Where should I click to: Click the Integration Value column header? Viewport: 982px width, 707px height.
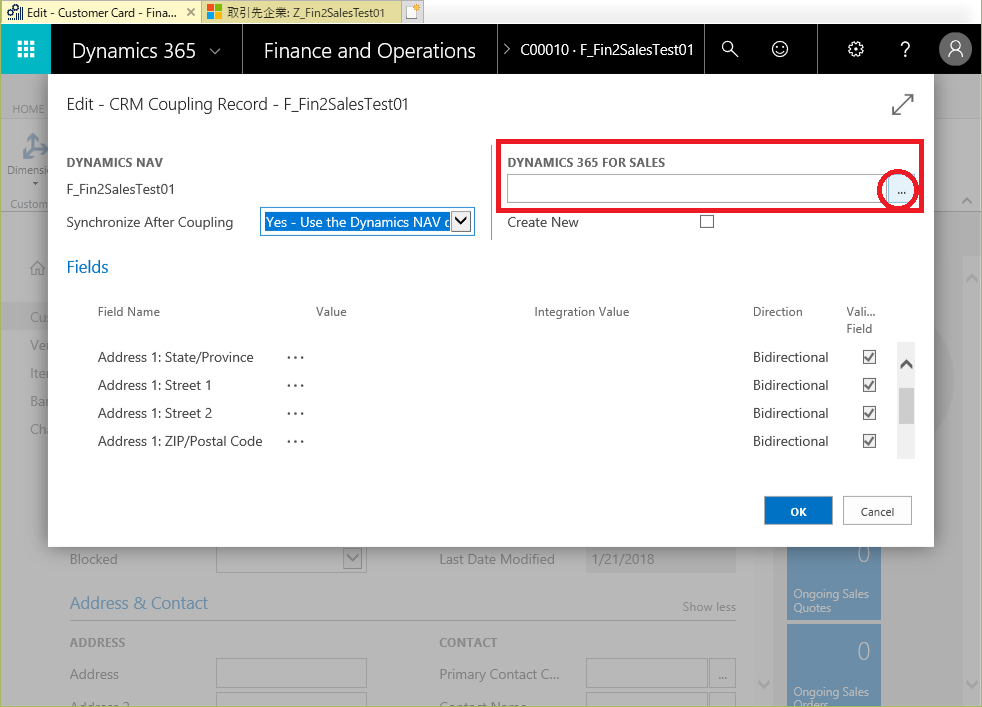coord(581,312)
